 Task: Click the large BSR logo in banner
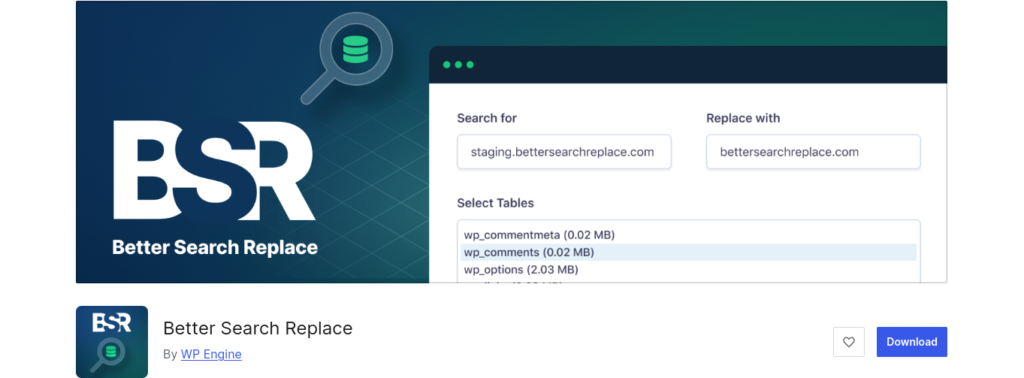coord(214,170)
